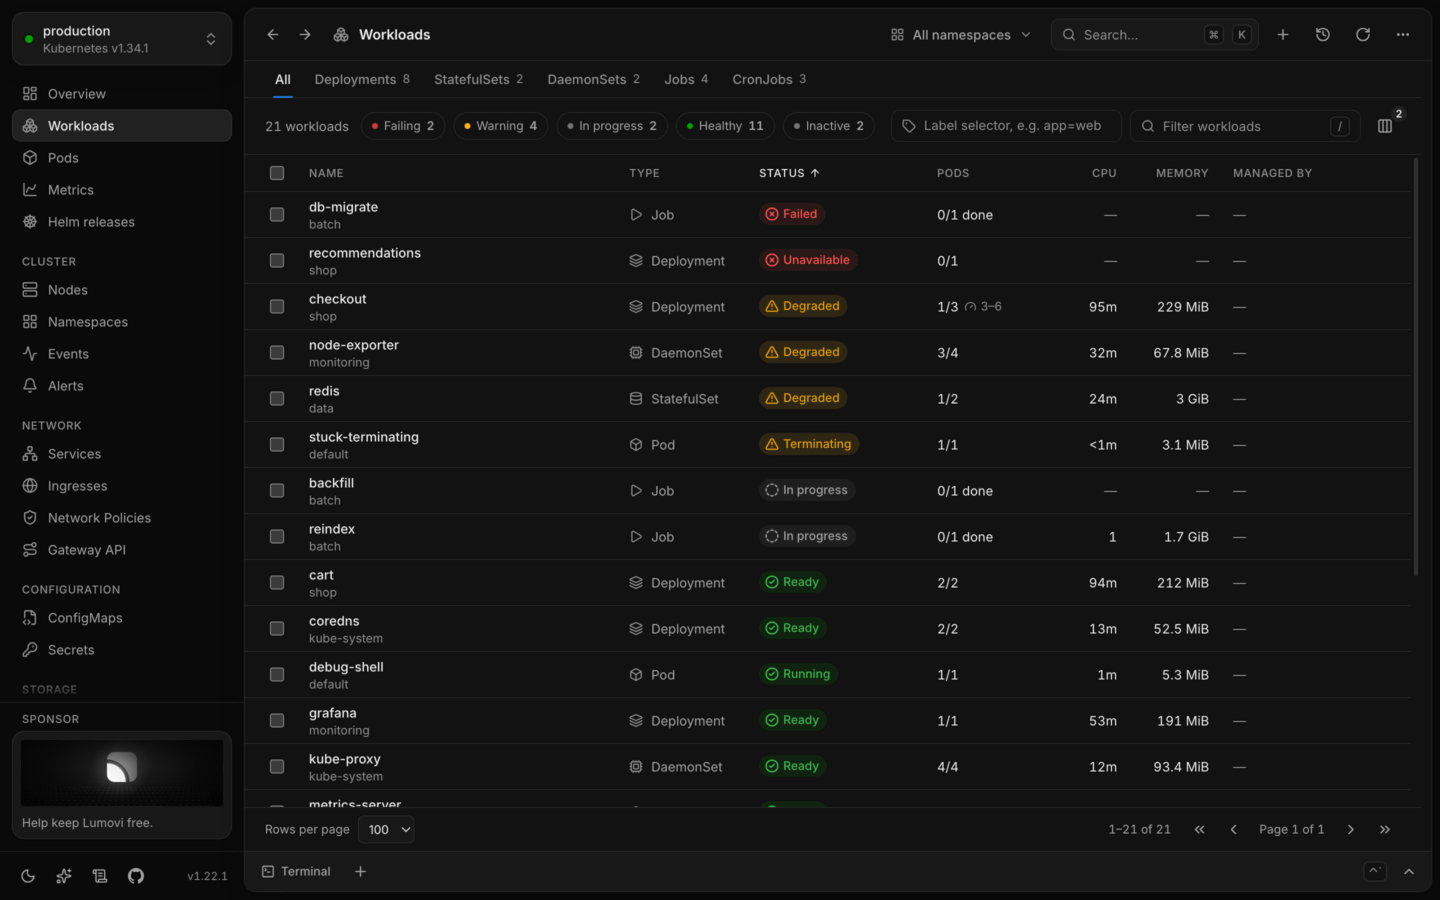Check the redis row checkbox
The width and height of the screenshot is (1440, 900).
click(277, 399)
